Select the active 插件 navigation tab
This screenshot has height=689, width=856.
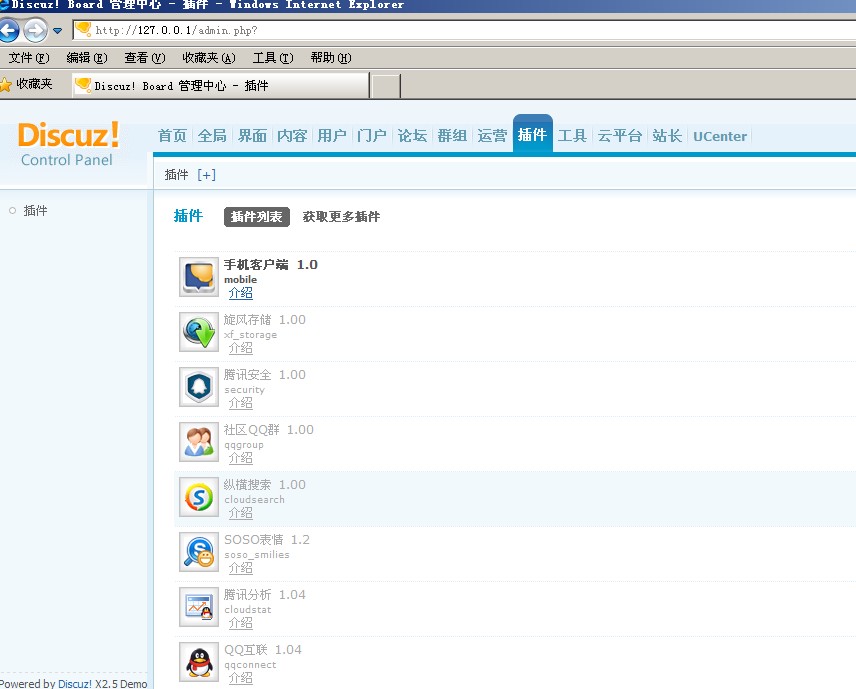532,134
